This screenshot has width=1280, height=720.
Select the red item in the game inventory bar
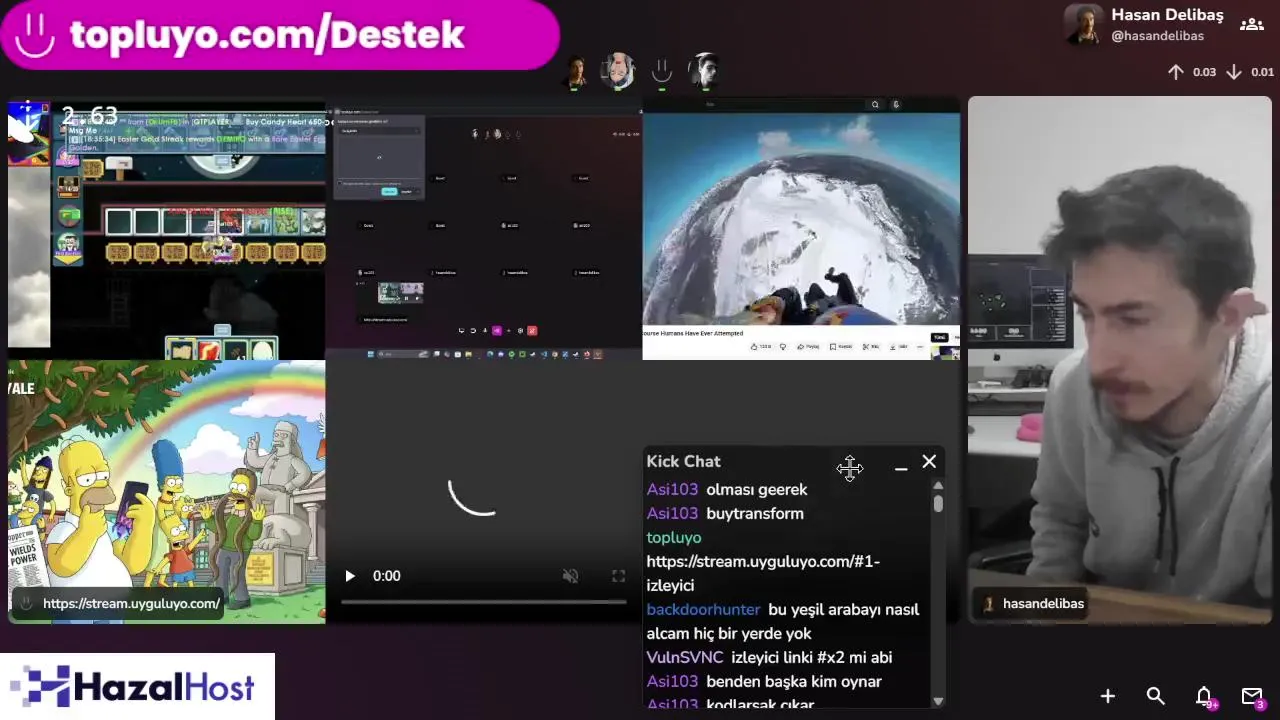pos(208,350)
